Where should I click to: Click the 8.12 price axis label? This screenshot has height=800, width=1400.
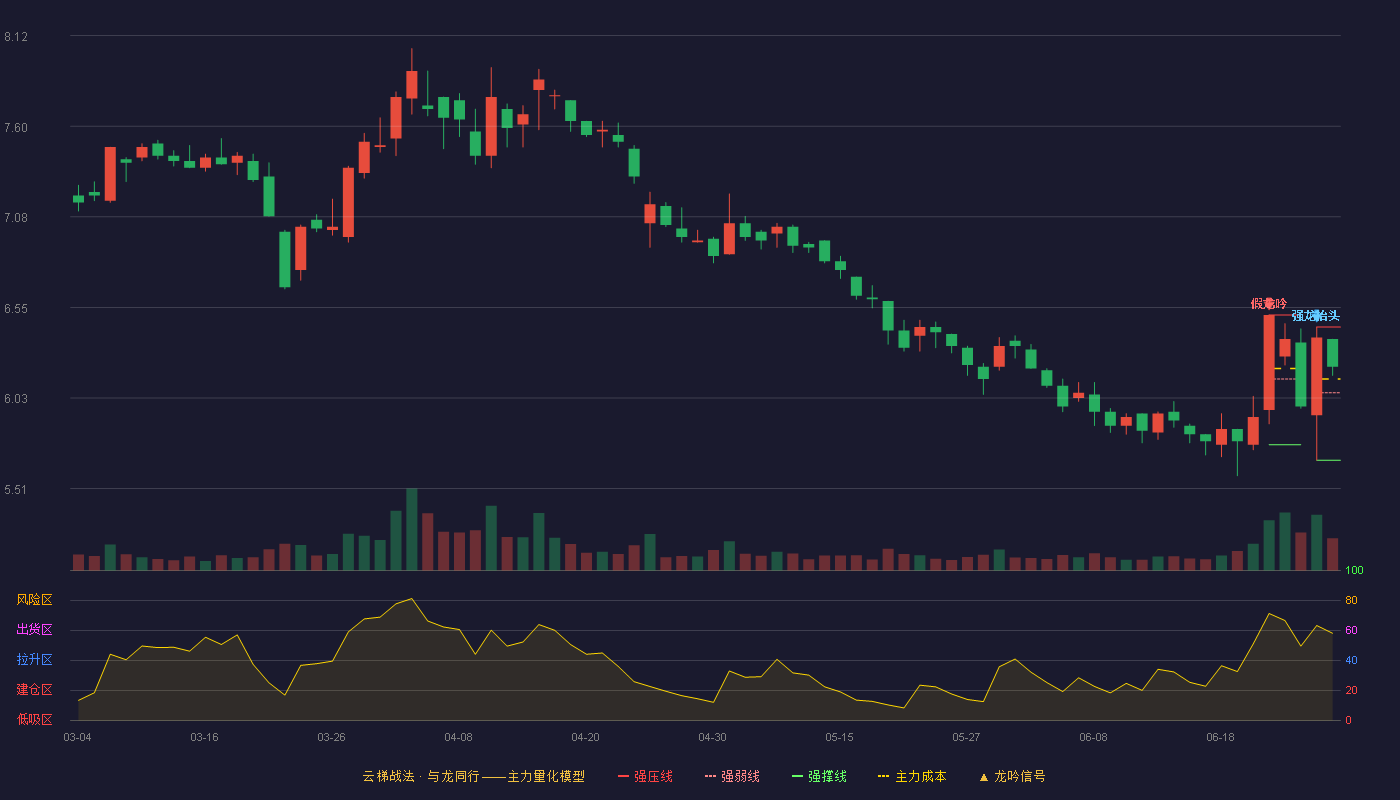(x=16, y=37)
